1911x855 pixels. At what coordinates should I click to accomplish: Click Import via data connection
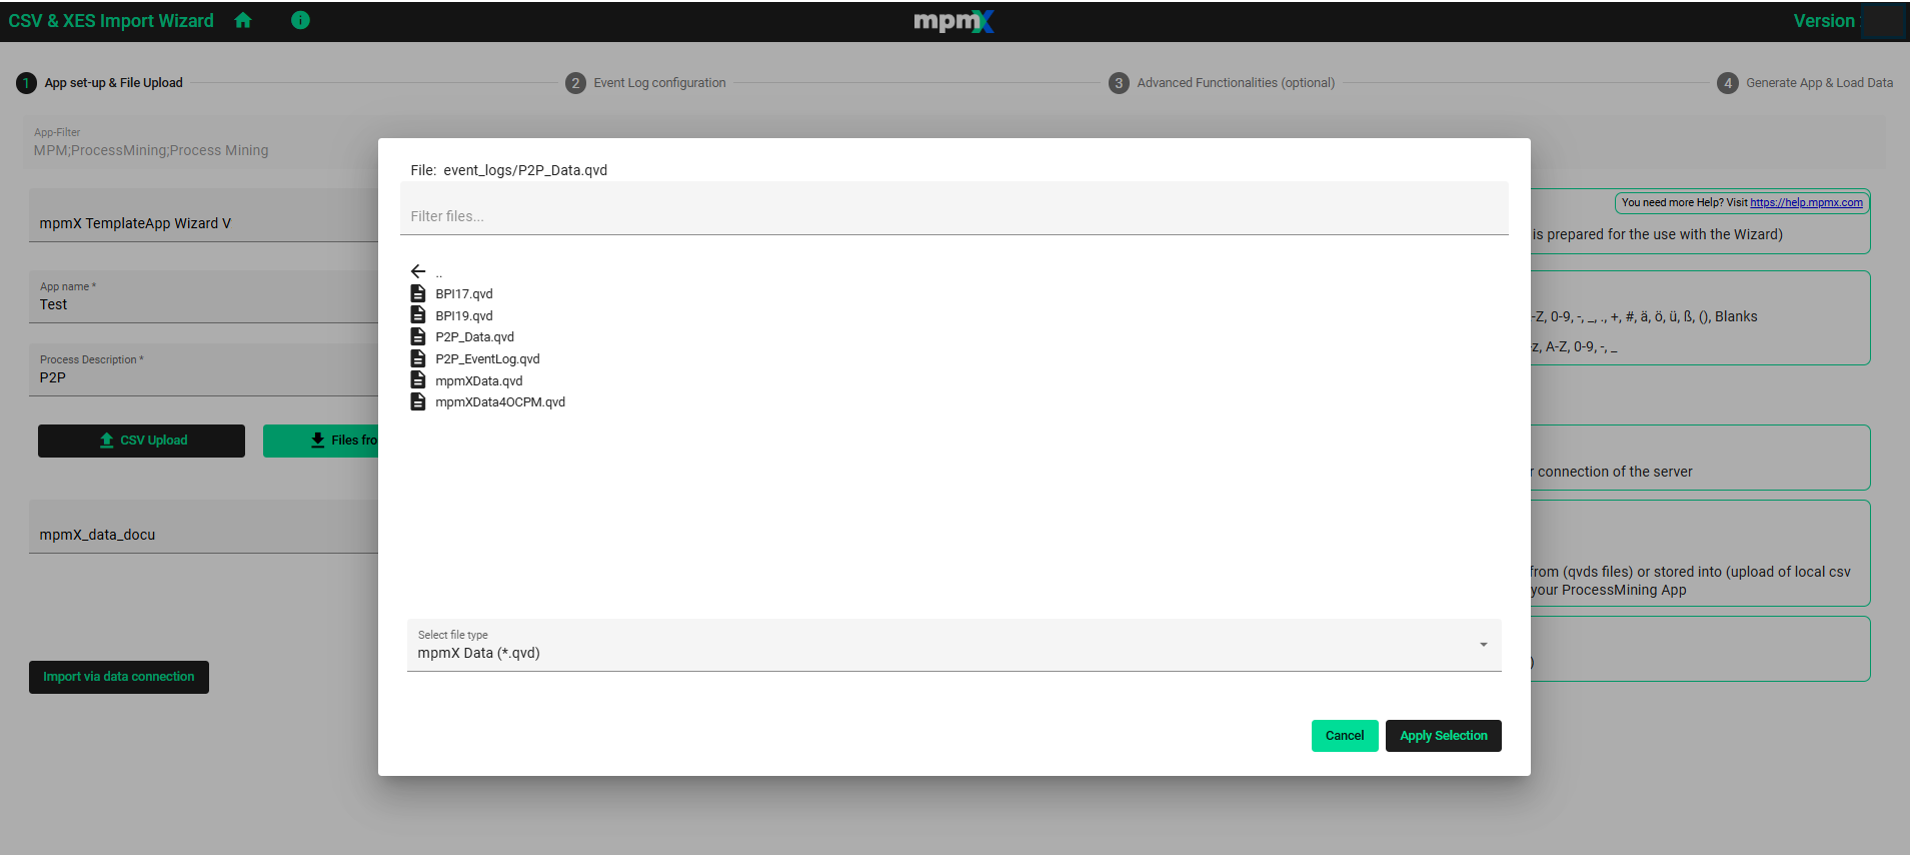pyautogui.click(x=119, y=677)
